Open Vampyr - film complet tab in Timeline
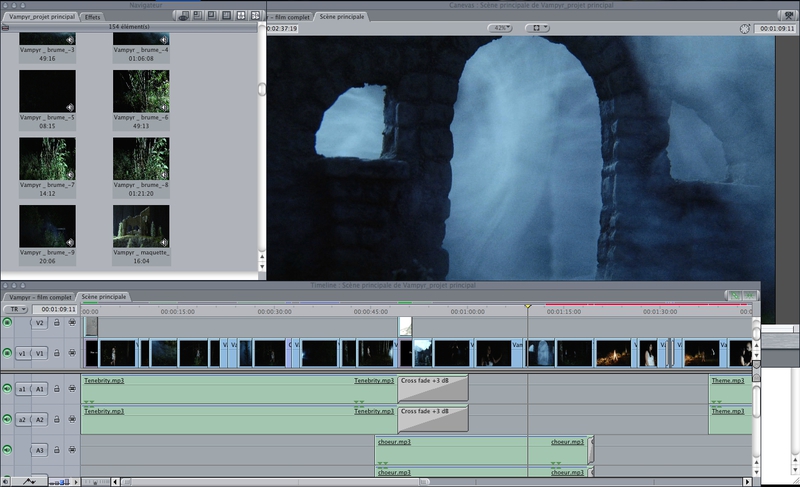The image size is (800, 487). pos(40,297)
